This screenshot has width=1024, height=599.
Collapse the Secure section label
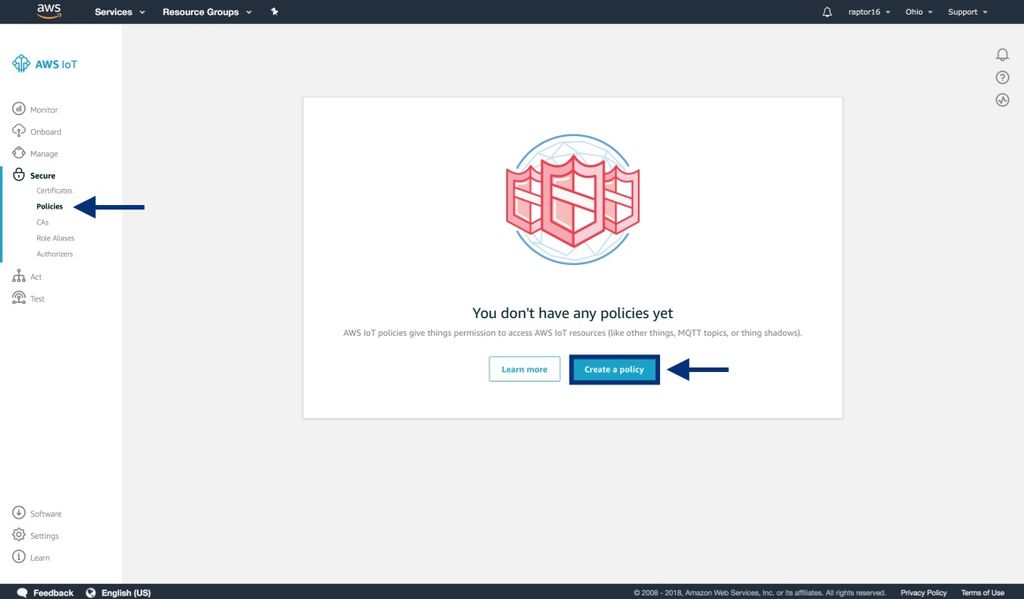coord(42,176)
